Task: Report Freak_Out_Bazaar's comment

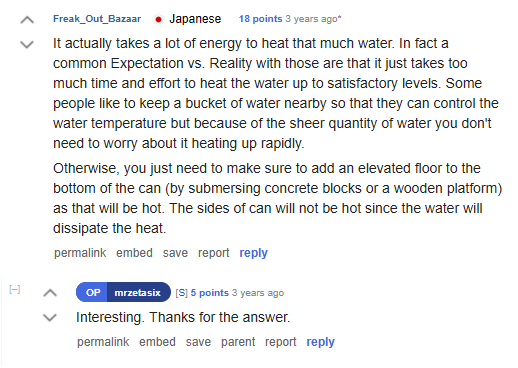Action: [214, 253]
